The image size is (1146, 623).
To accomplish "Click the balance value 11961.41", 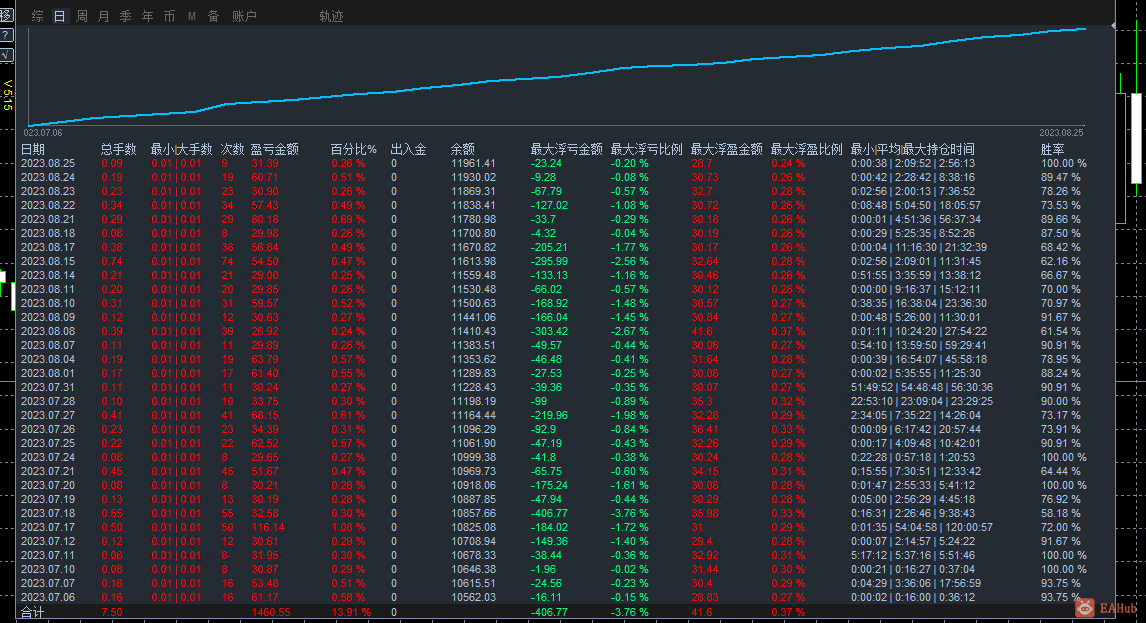I will pos(474,163).
